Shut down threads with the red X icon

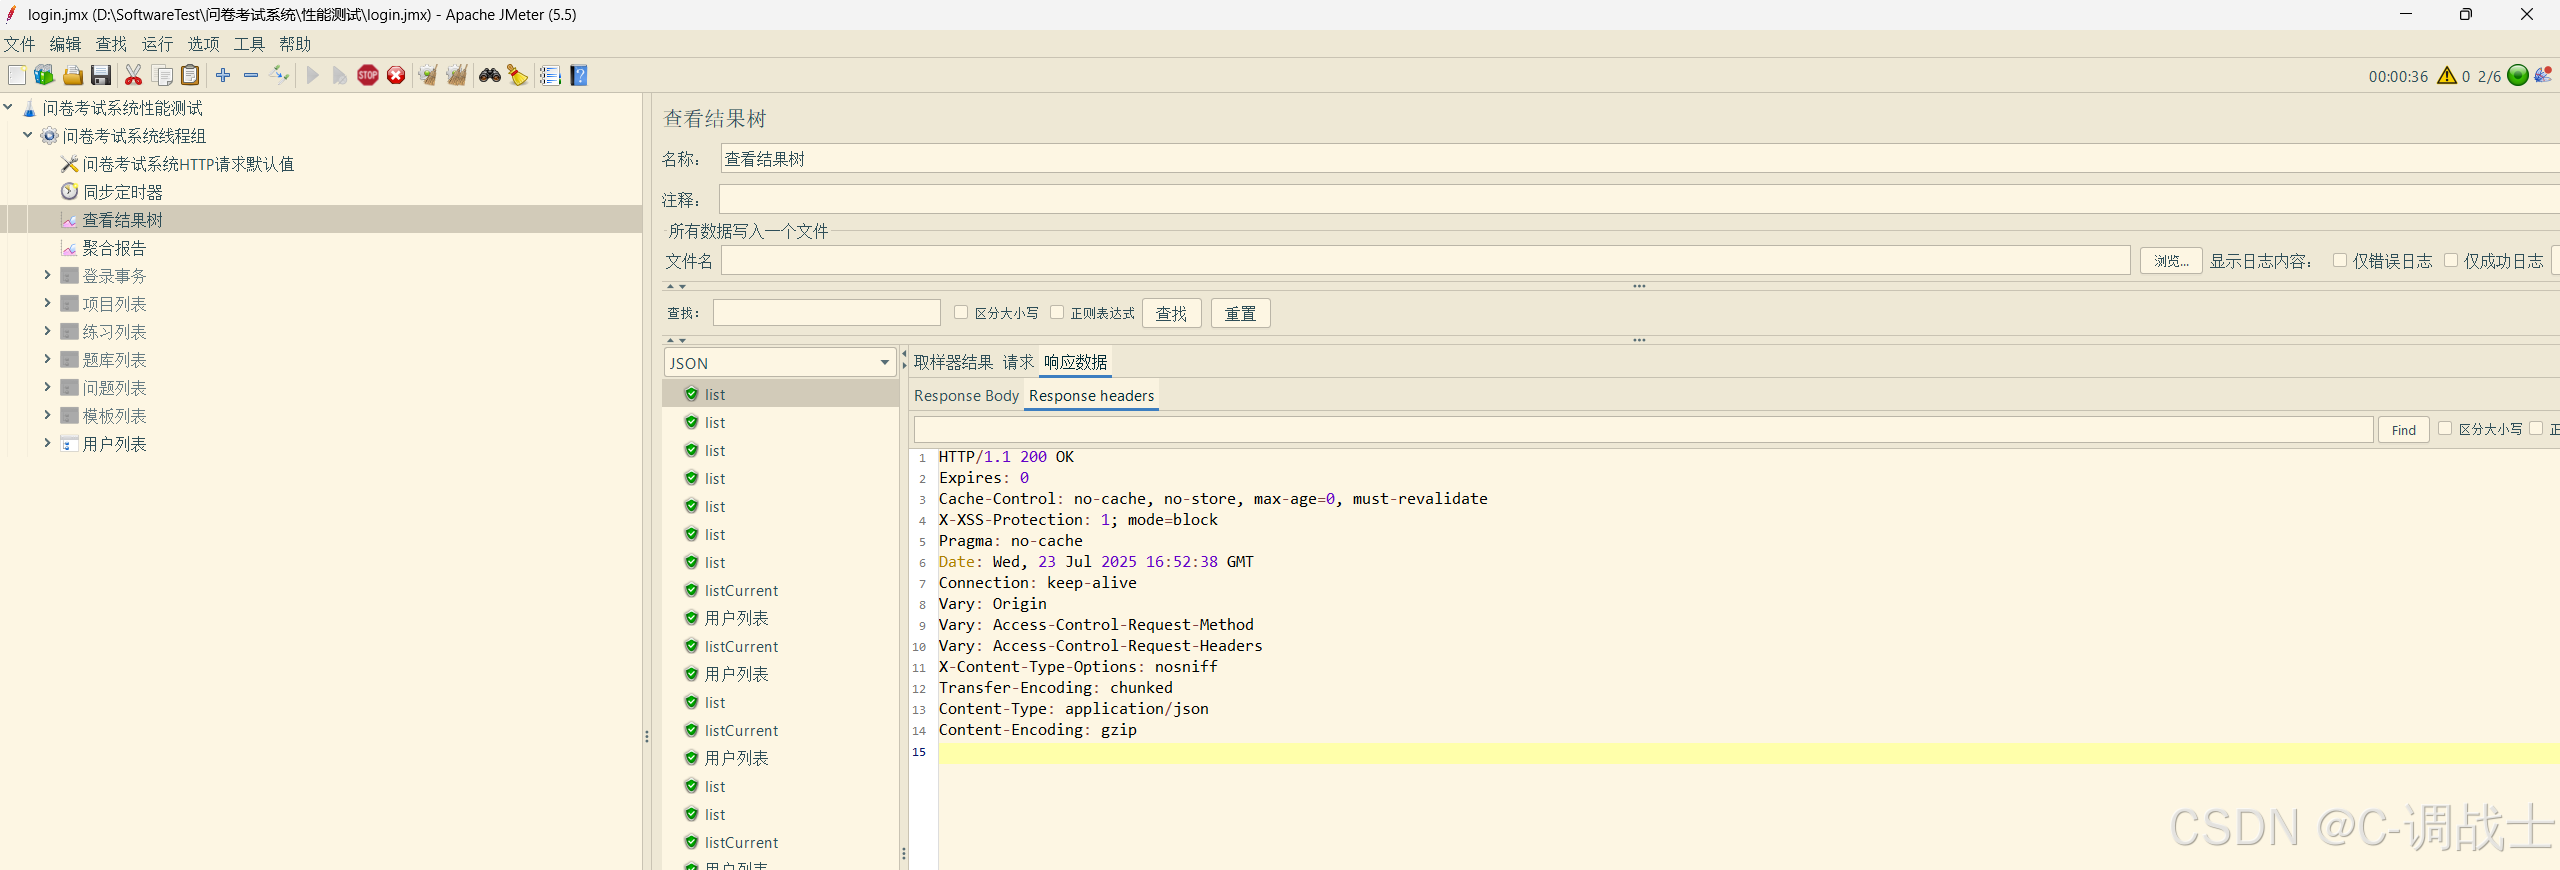pos(396,76)
